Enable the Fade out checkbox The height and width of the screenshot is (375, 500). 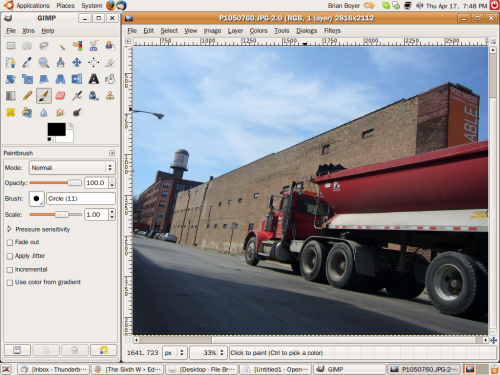point(10,242)
